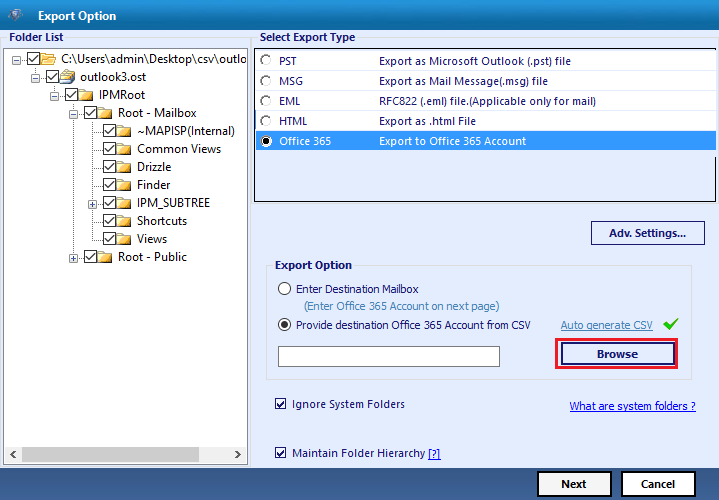Click the Cancel button
Image resolution: width=719 pixels, height=500 pixels.
(658, 484)
